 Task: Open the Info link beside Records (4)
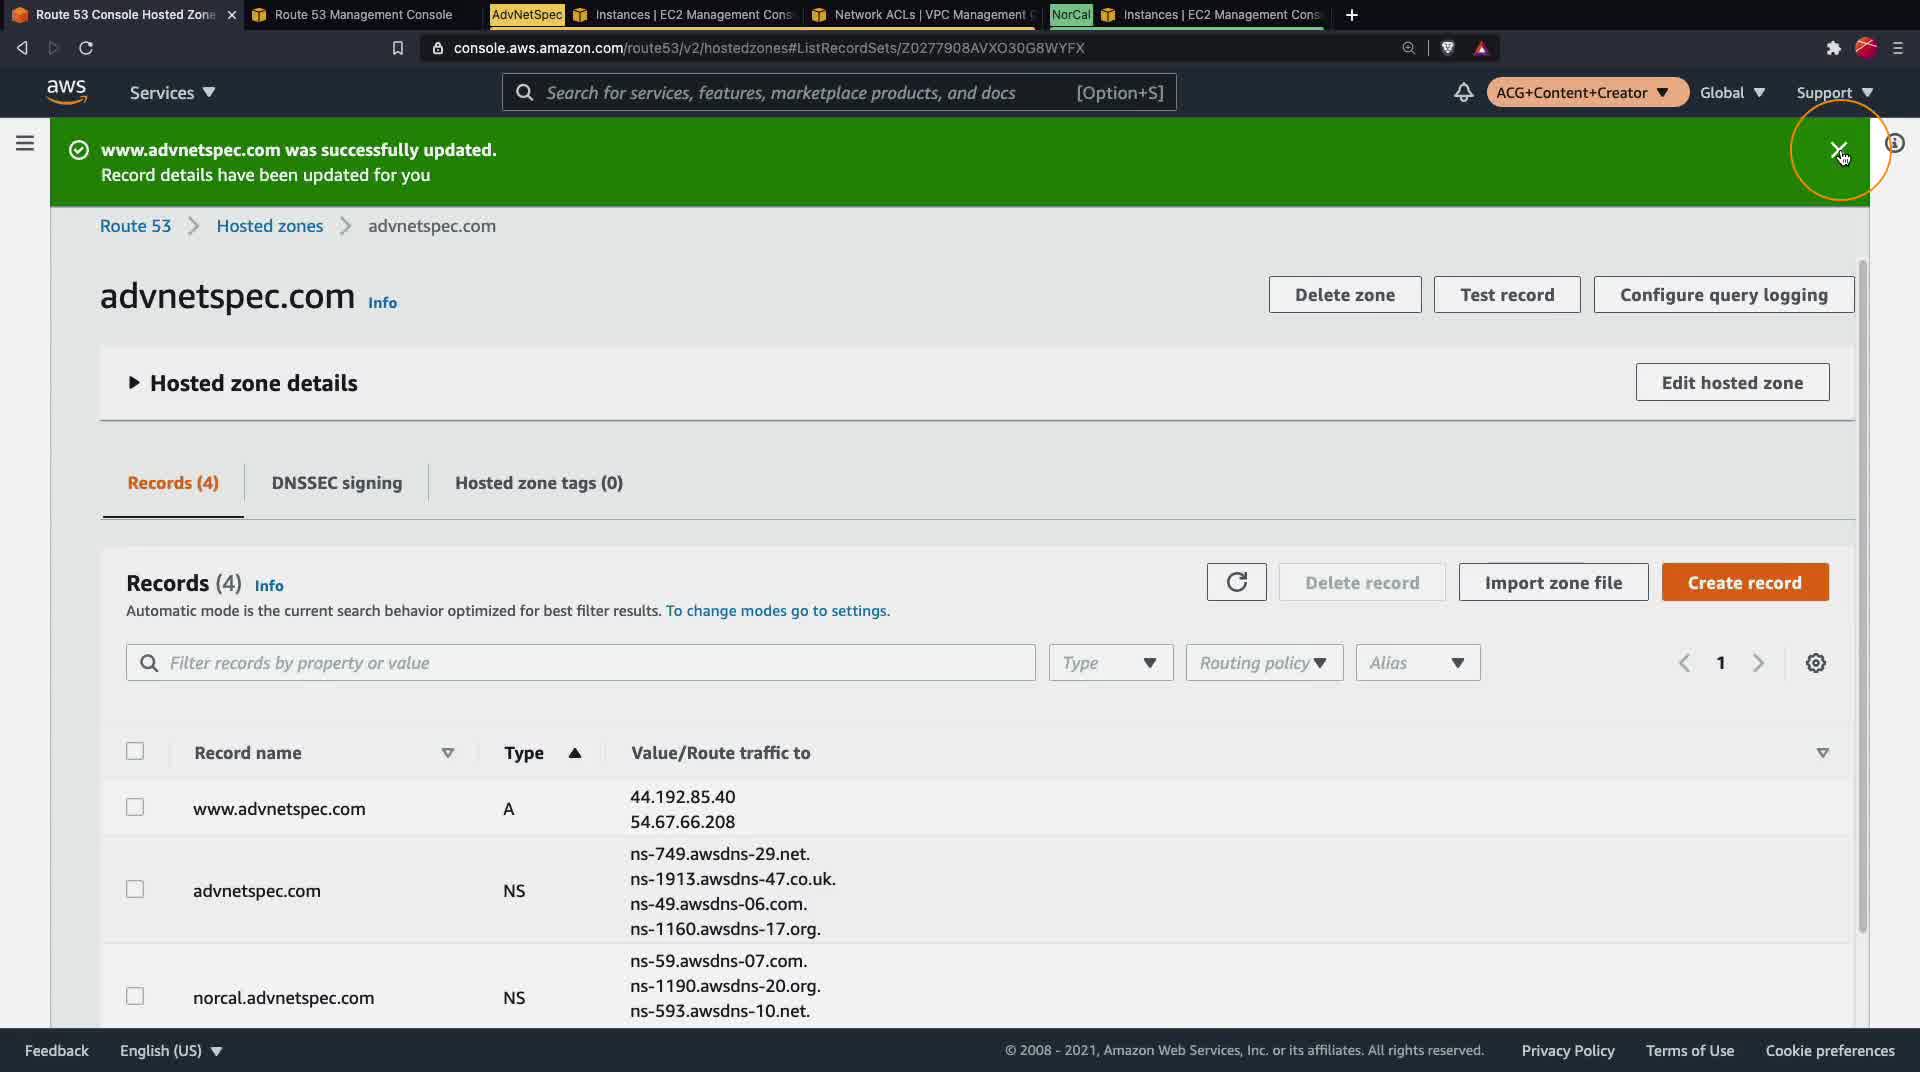269,586
